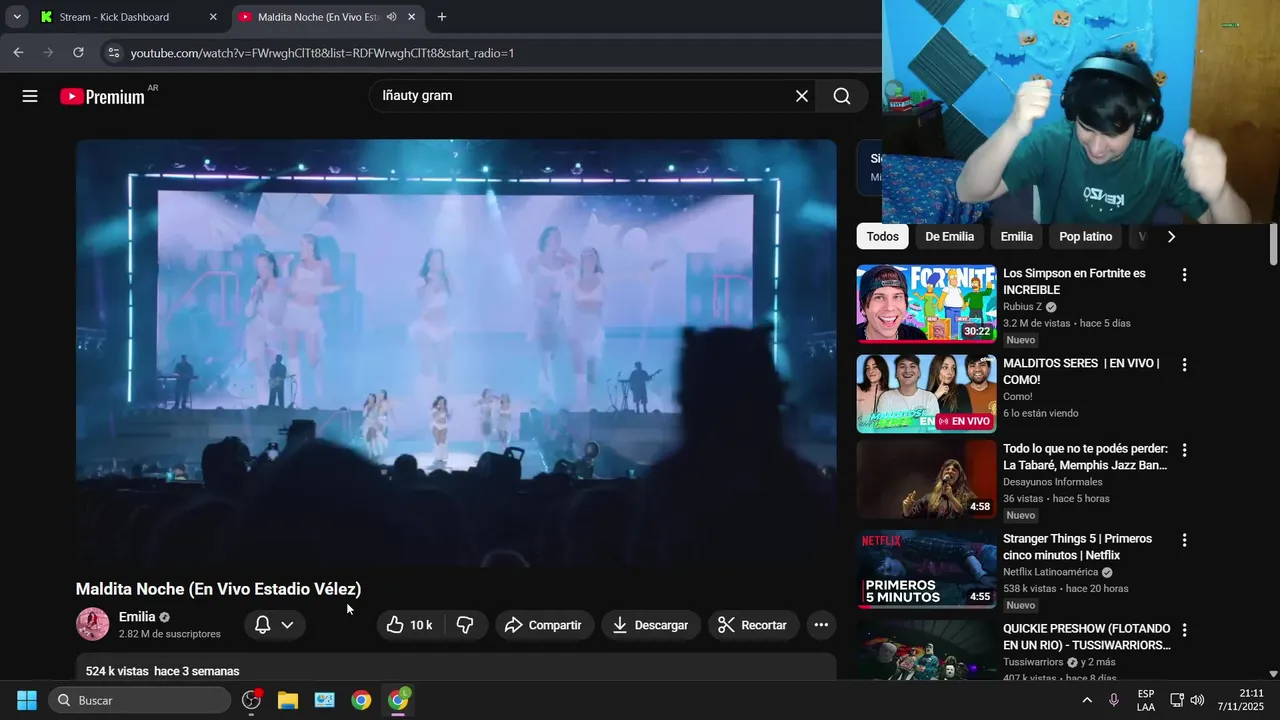Open options for Los Simpson en Fortnite video
The height and width of the screenshot is (720, 1280).
tap(1184, 274)
